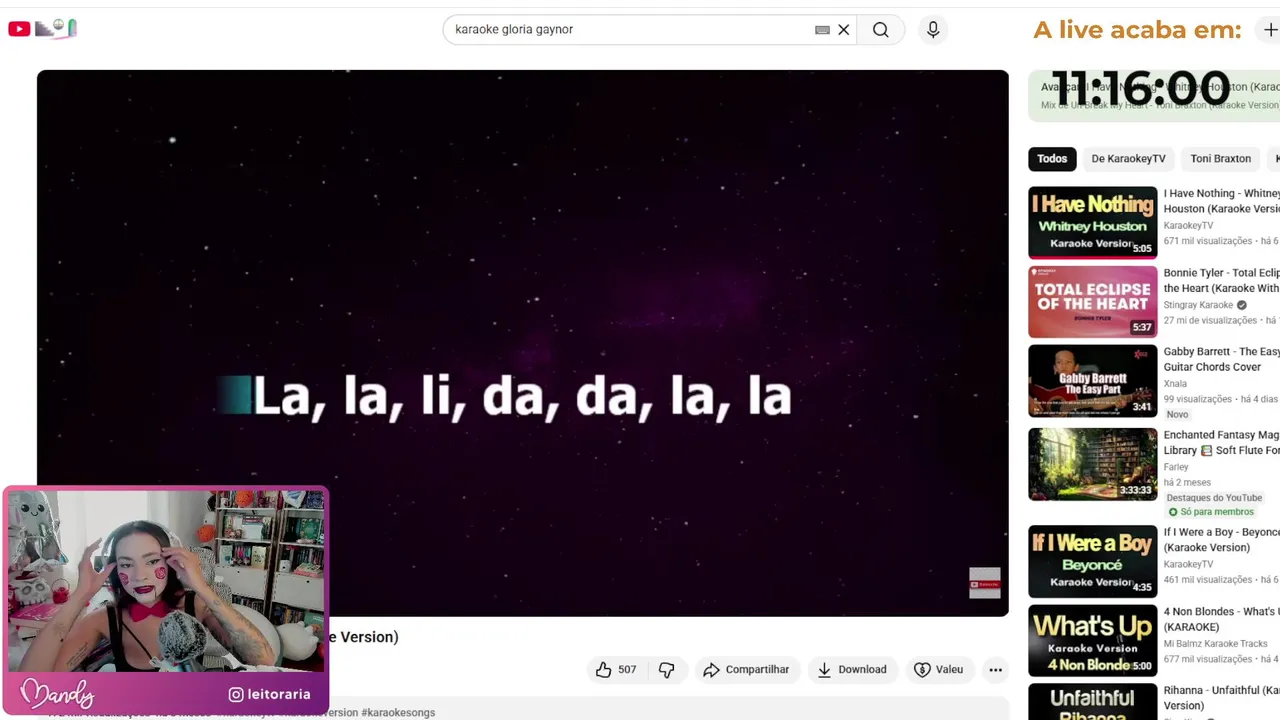This screenshot has width=1280, height=720.
Task: Click the #karaokesongs hashtag
Action: coord(398,713)
